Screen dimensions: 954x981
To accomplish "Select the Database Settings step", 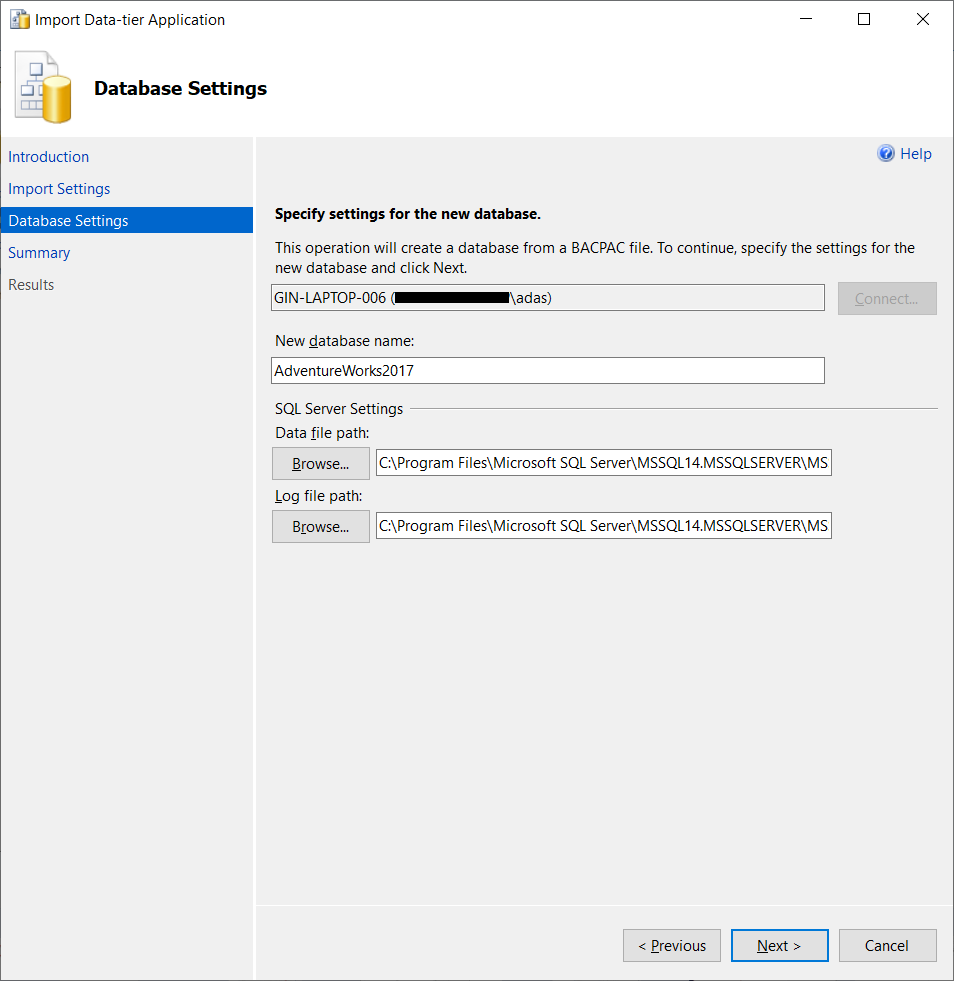I will pos(68,220).
